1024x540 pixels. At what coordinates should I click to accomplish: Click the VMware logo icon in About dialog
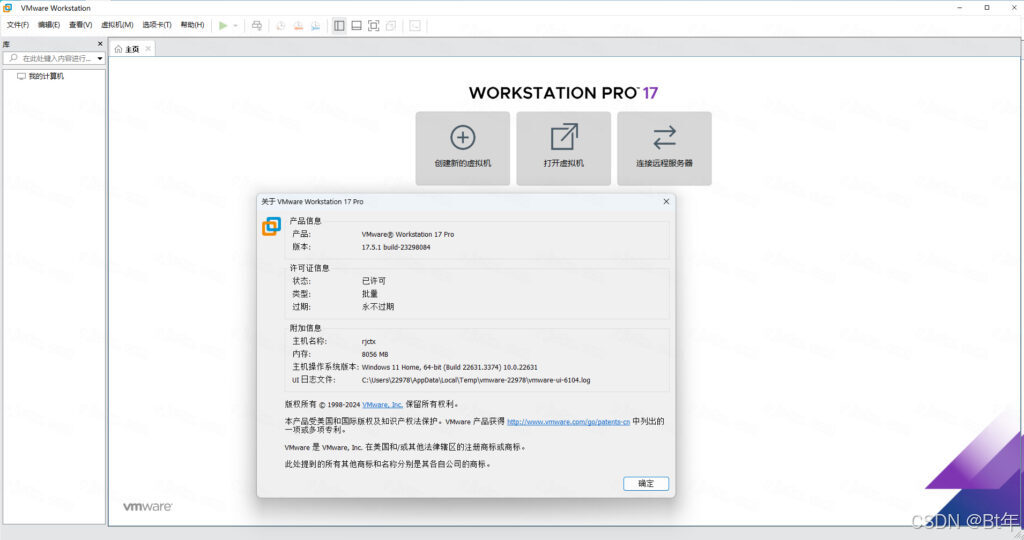click(272, 226)
